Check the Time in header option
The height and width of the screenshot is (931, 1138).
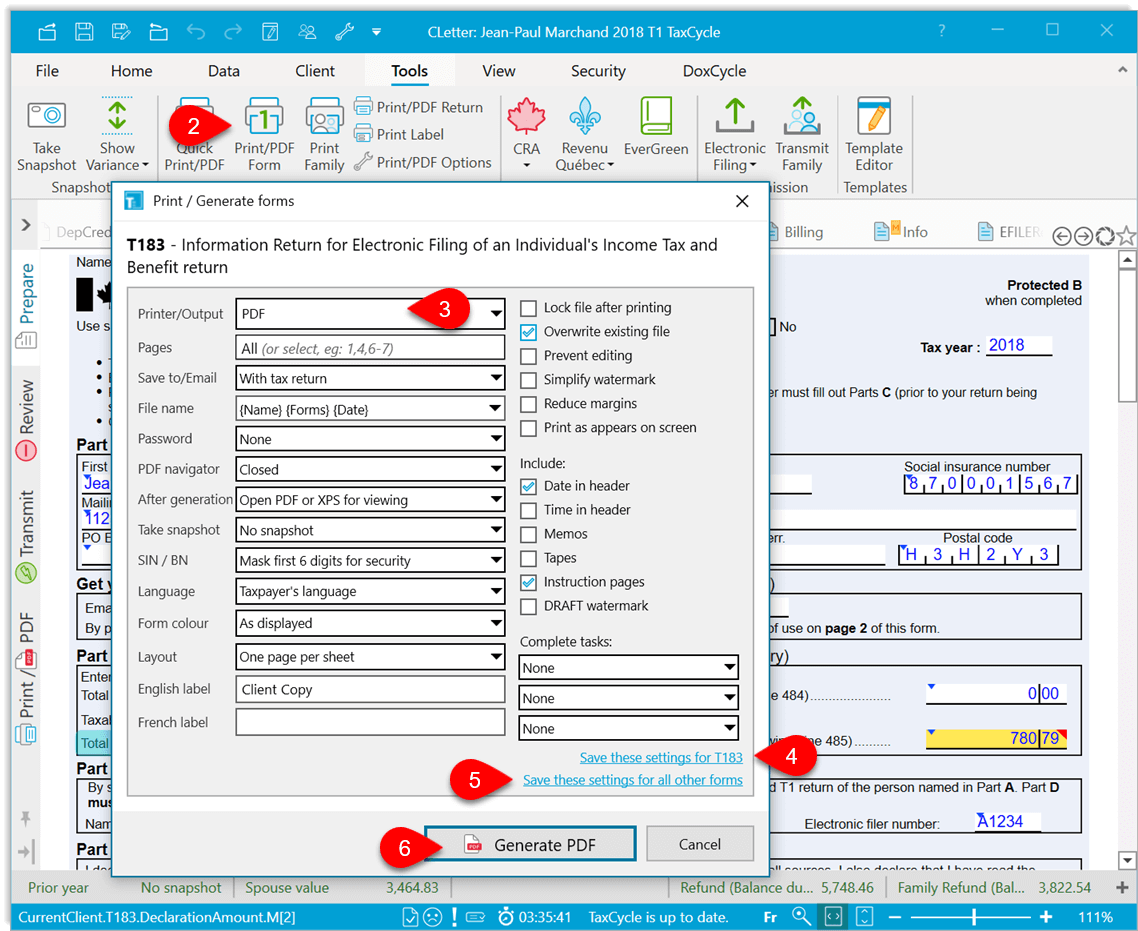pos(528,510)
